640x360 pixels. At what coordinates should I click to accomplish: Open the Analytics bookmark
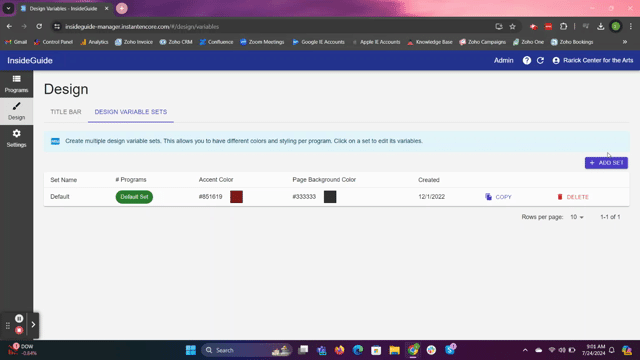coord(94,42)
